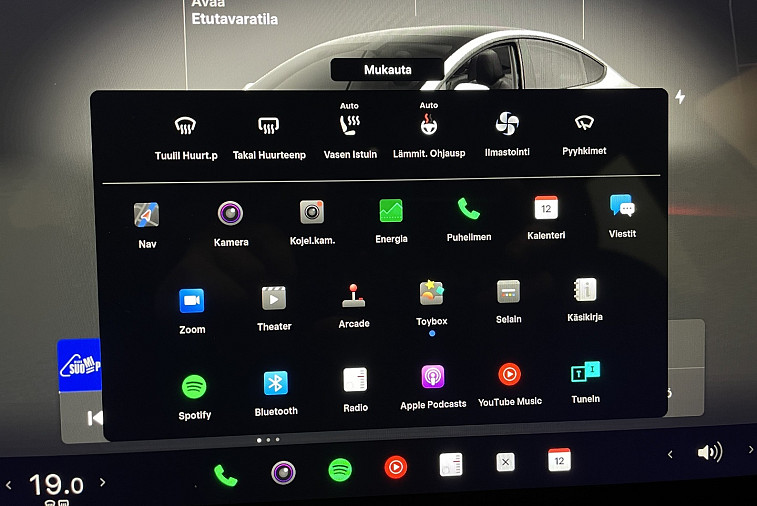
Task: Toggle Takal Huurteenp rear defrost
Action: 268,126
